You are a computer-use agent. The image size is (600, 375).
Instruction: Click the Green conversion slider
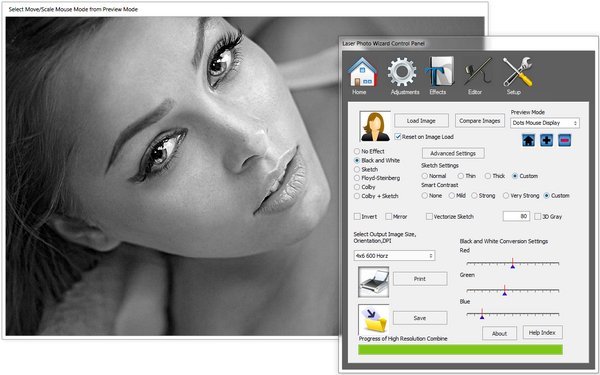[x=513, y=290]
